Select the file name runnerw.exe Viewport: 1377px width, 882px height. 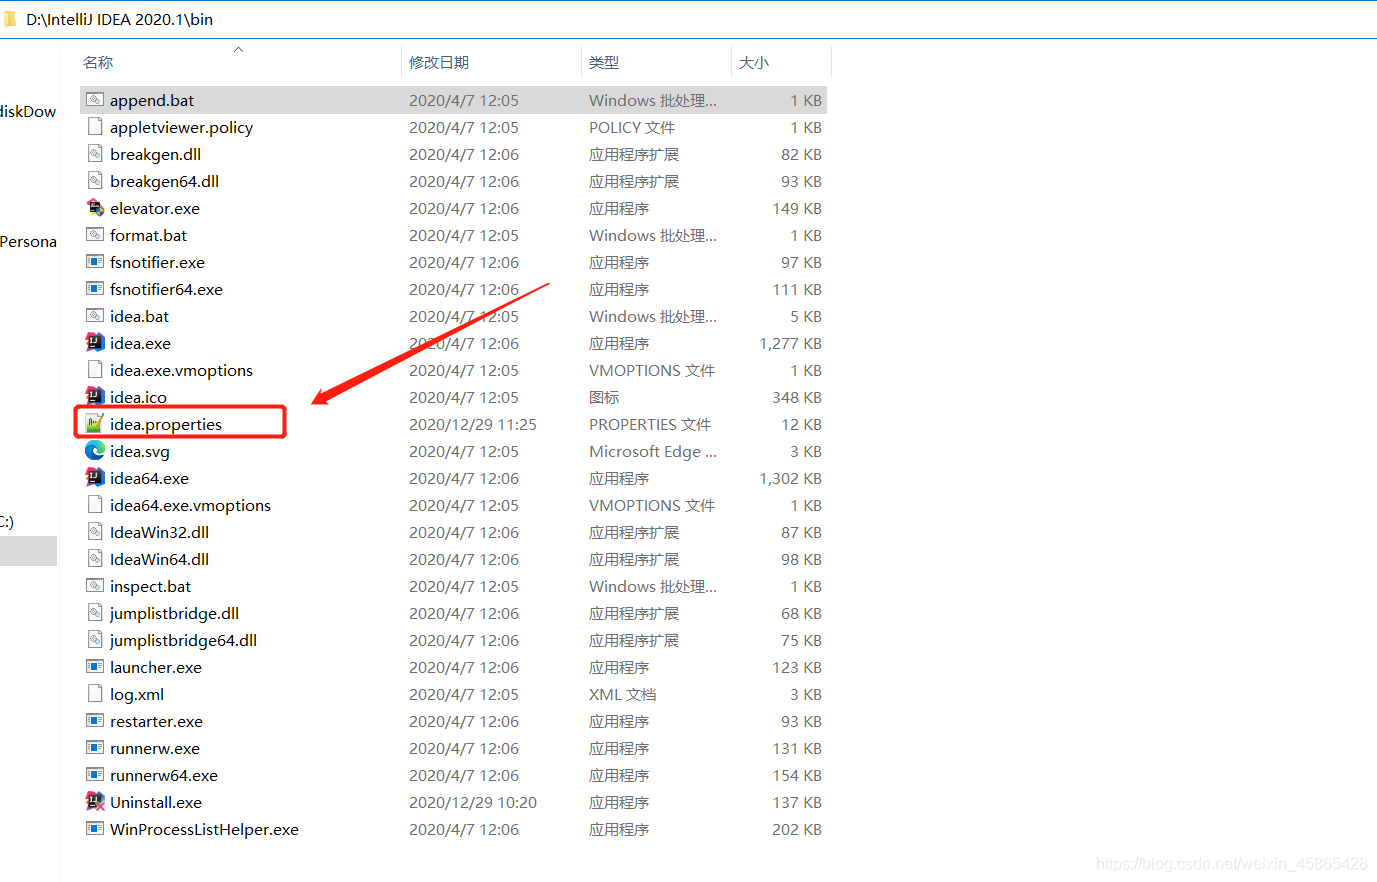pyautogui.click(x=155, y=748)
